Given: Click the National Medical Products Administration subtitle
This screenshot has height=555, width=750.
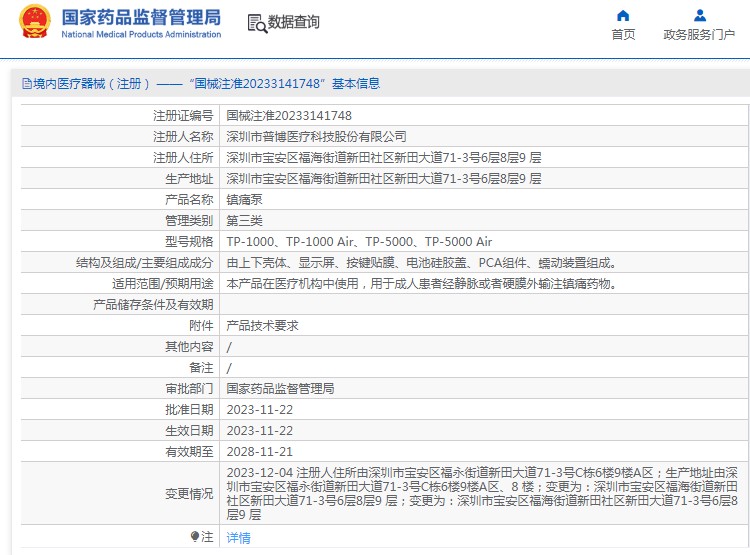Looking at the screenshot, I should pos(141,34).
